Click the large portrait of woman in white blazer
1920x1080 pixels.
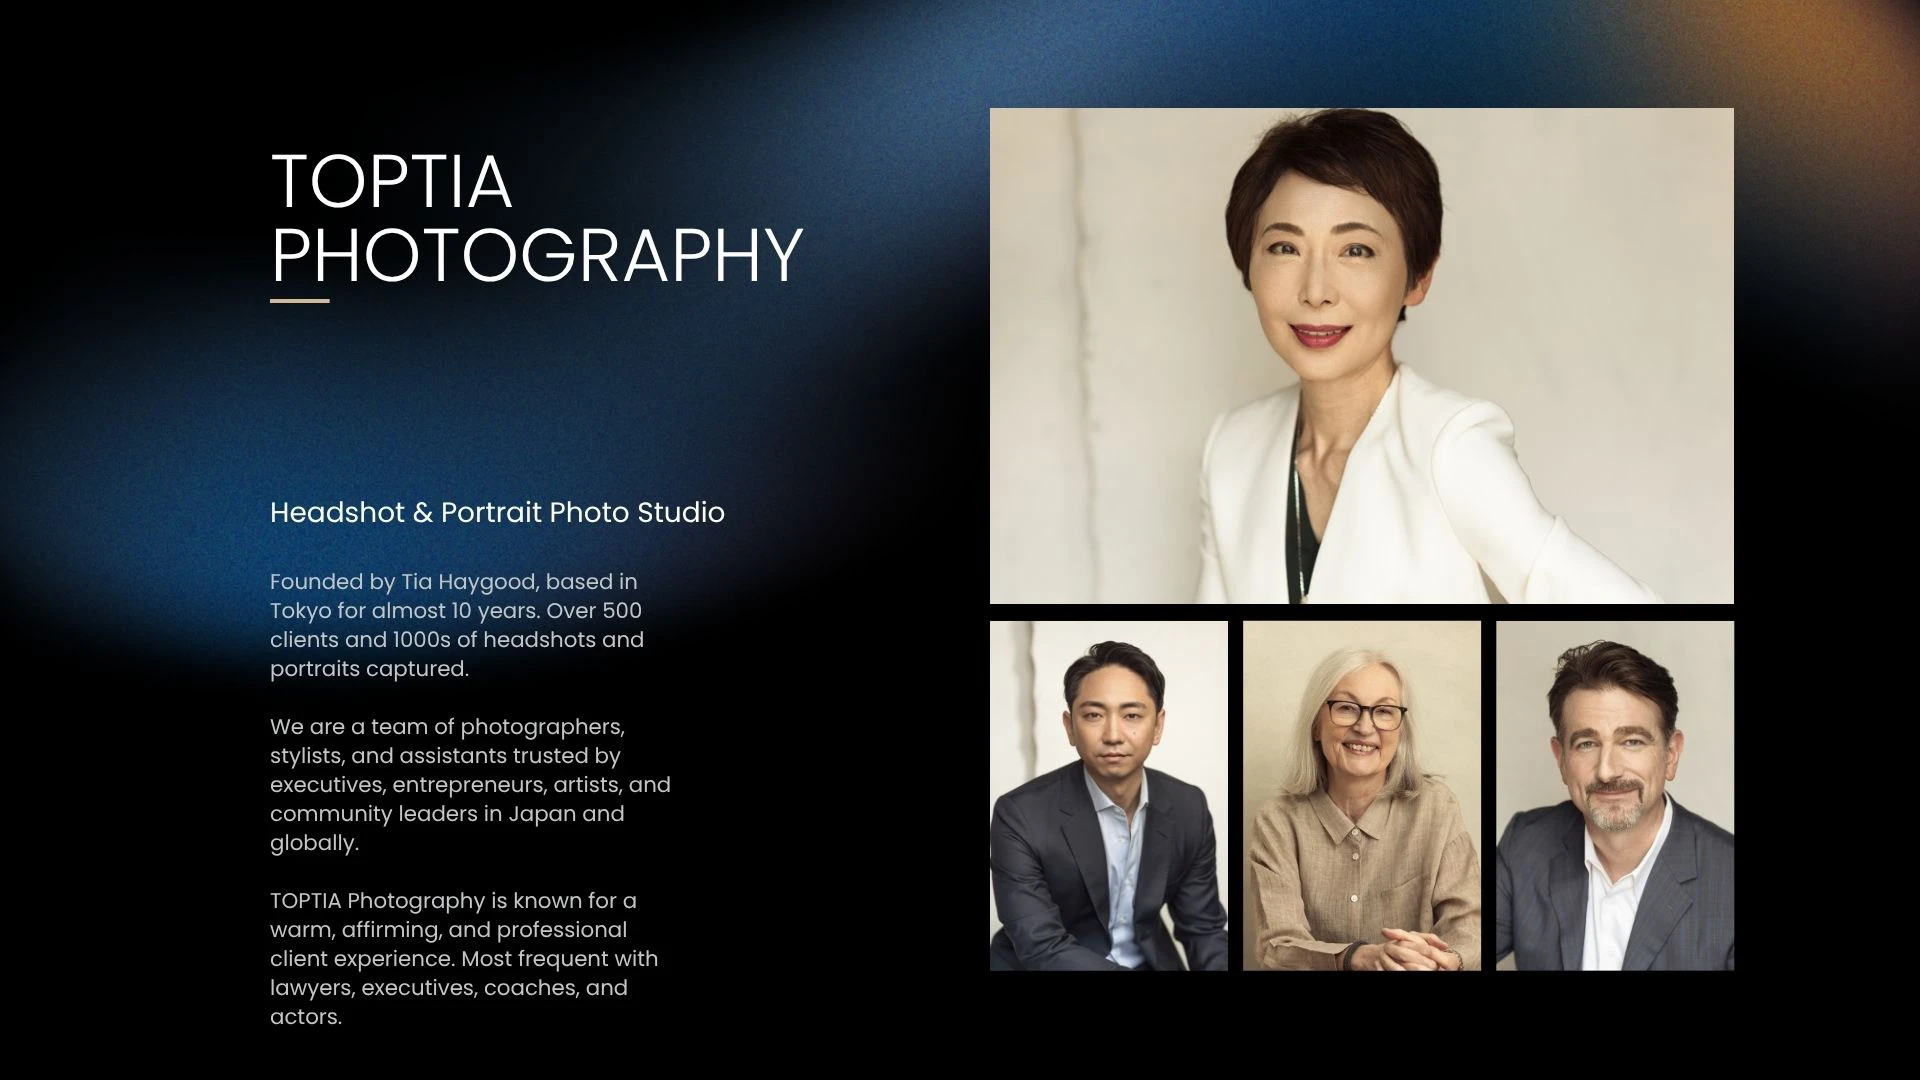1361,355
